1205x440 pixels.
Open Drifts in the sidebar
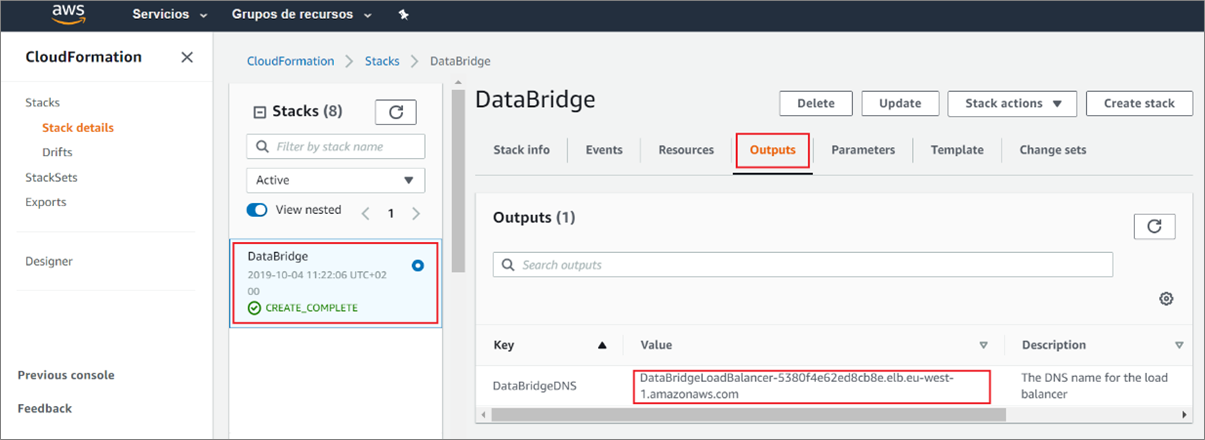[x=57, y=152]
